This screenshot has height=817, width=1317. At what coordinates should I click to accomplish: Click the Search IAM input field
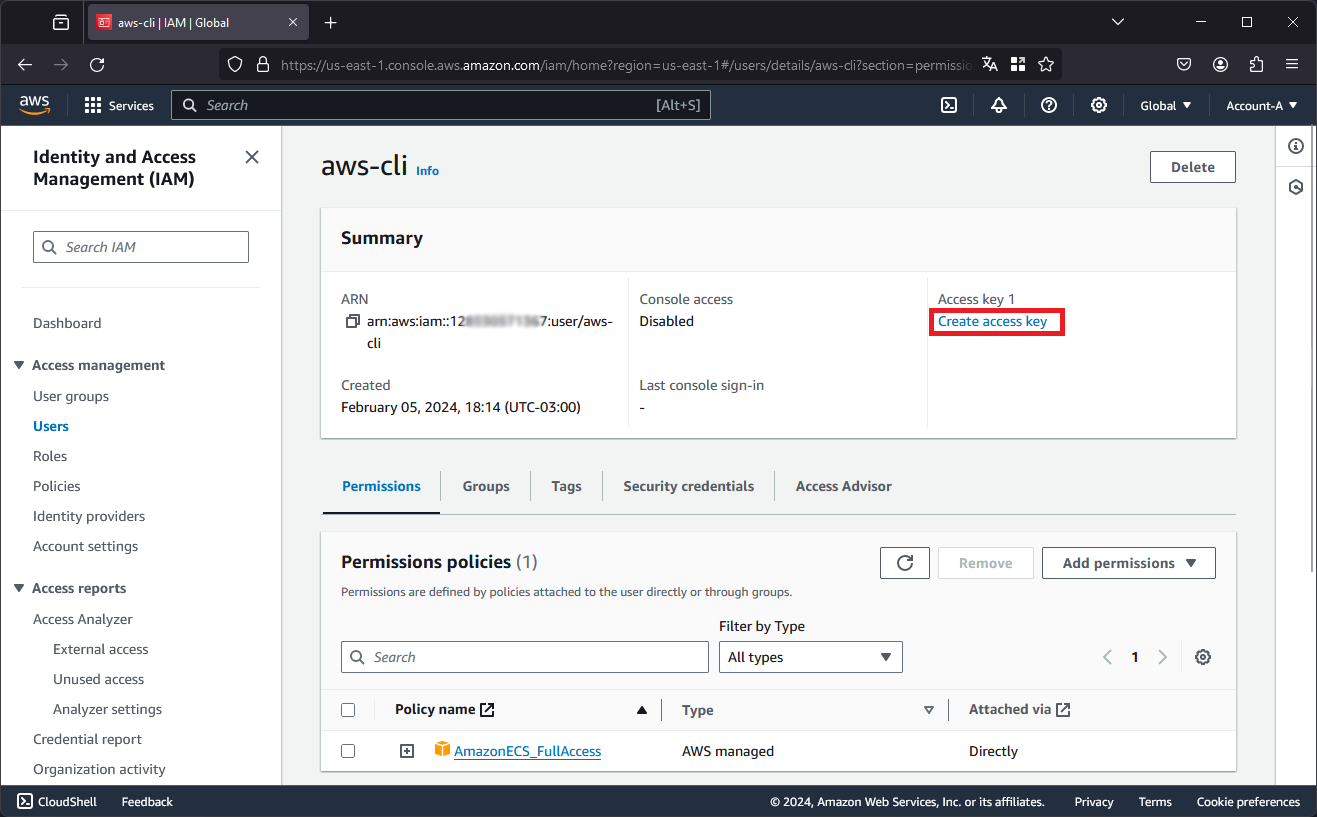(141, 247)
